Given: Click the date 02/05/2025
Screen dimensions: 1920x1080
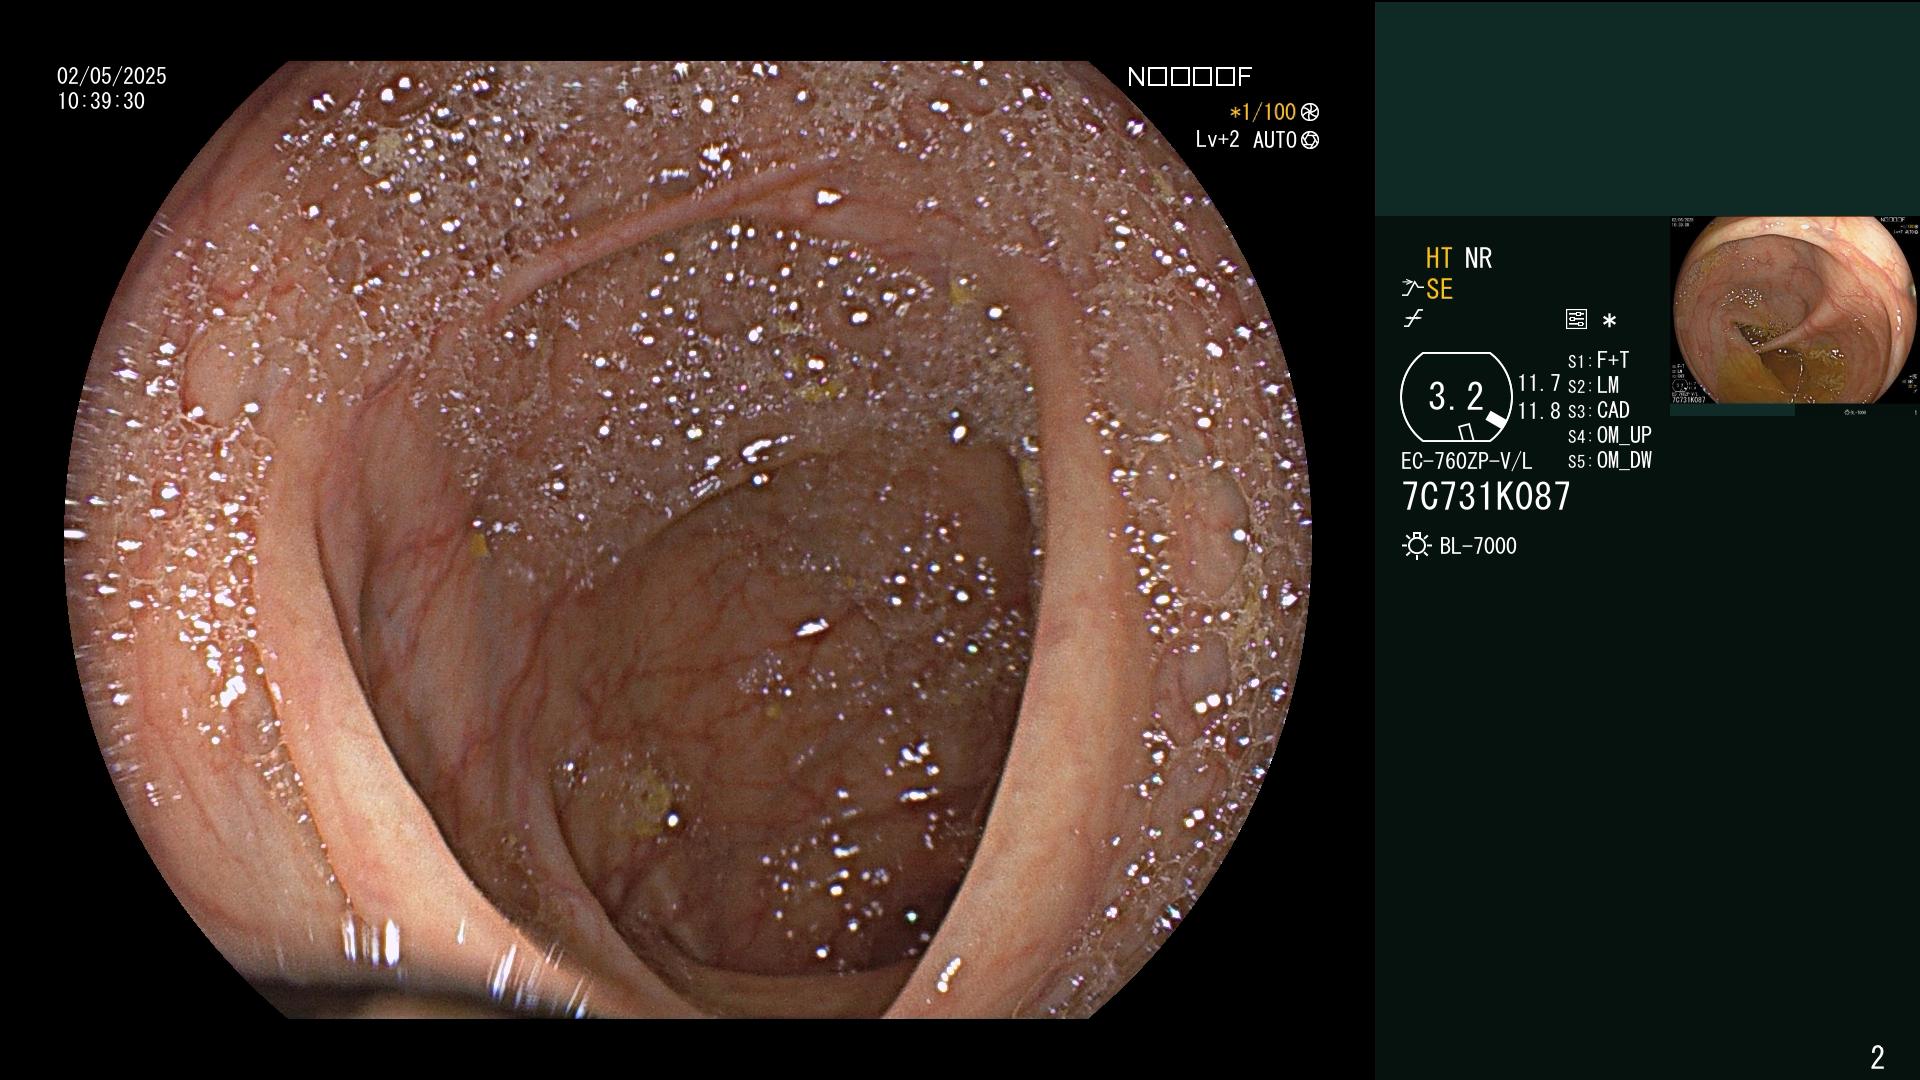Looking at the screenshot, I should [112, 76].
